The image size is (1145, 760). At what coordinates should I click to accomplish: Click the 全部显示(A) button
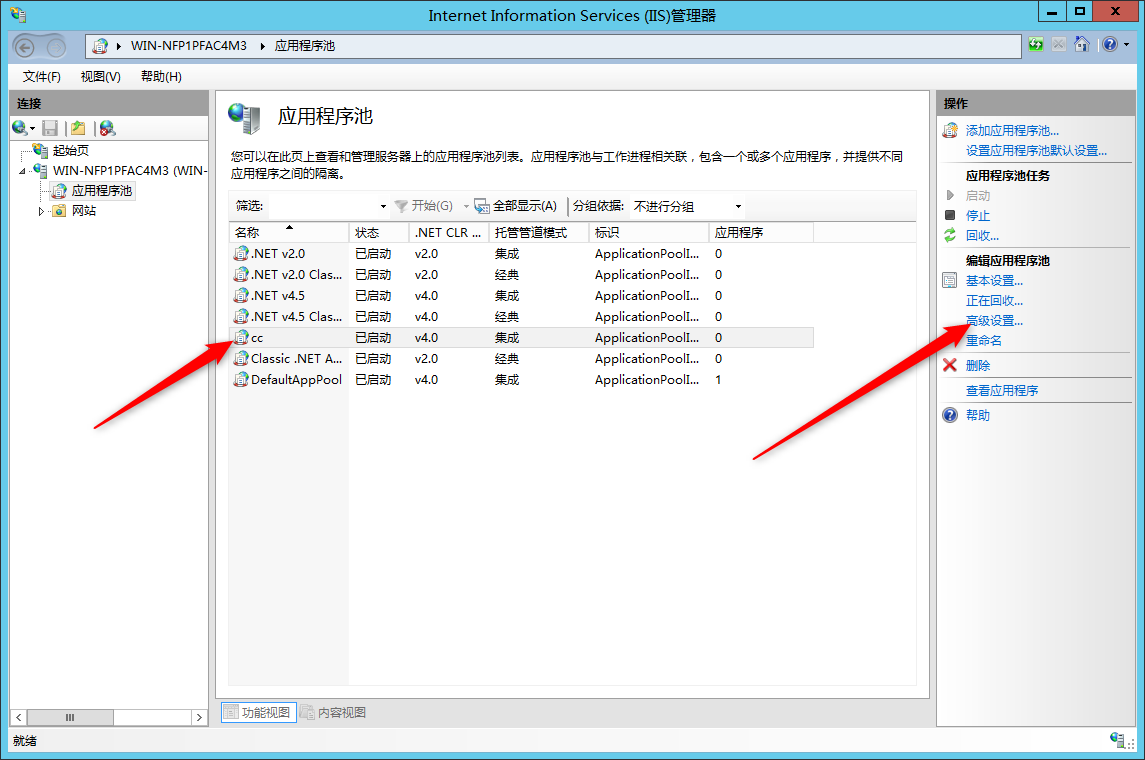(x=516, y=207)
